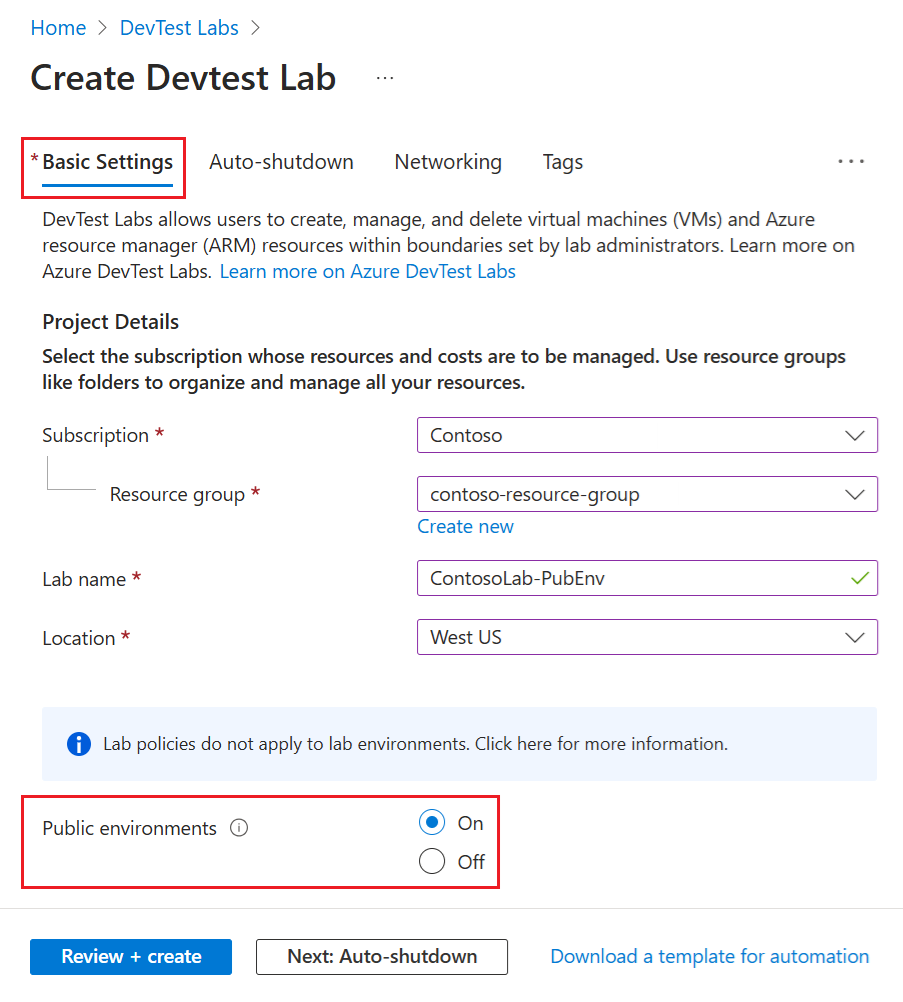Switch to the Auto-shutdown tab
Viewport: 903px width, 1002px height.
[x=281, y=162]
